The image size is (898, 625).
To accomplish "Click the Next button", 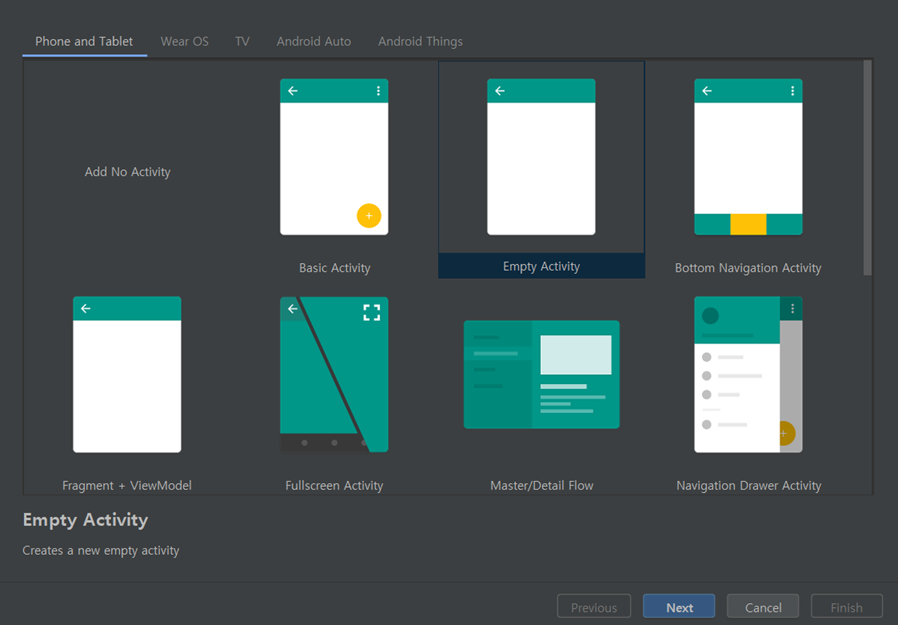I will click(x=679, y=607).
